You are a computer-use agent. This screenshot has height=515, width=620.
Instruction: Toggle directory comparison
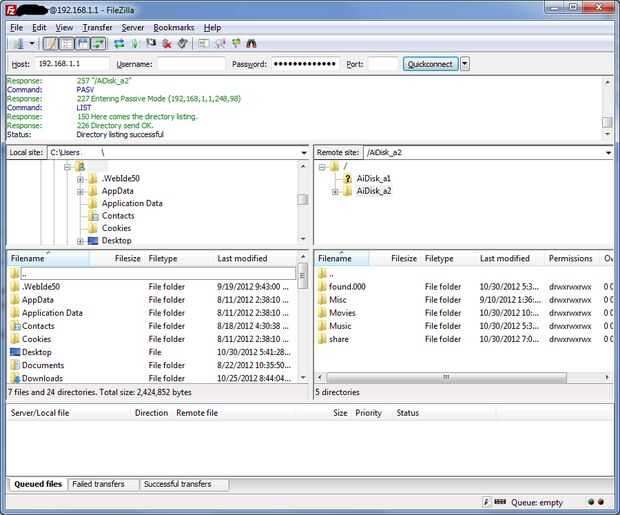coord(220,44)
